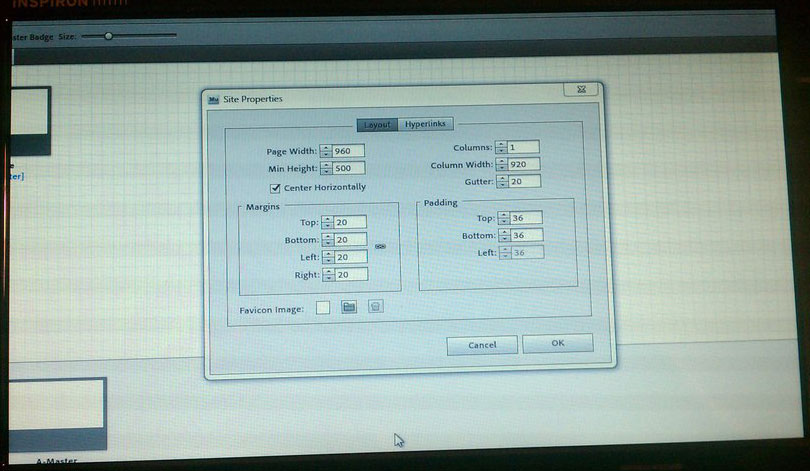810x471 pixels.
Task: Click the favicon delete trash icon
Action: click(x=376, y=307)
